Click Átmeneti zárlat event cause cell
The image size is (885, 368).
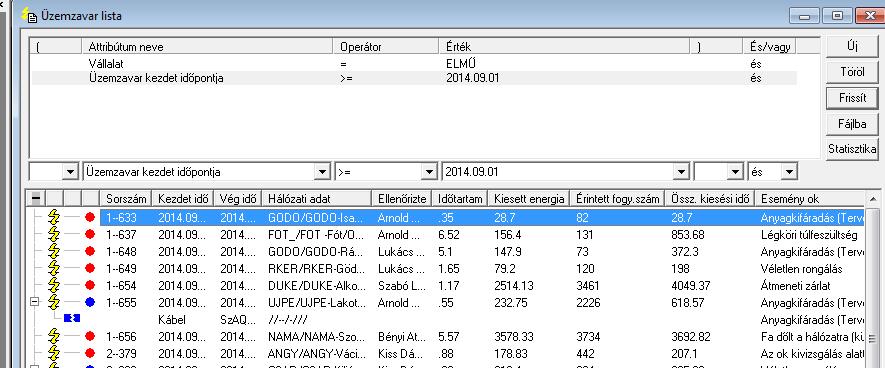coord(795,286)
